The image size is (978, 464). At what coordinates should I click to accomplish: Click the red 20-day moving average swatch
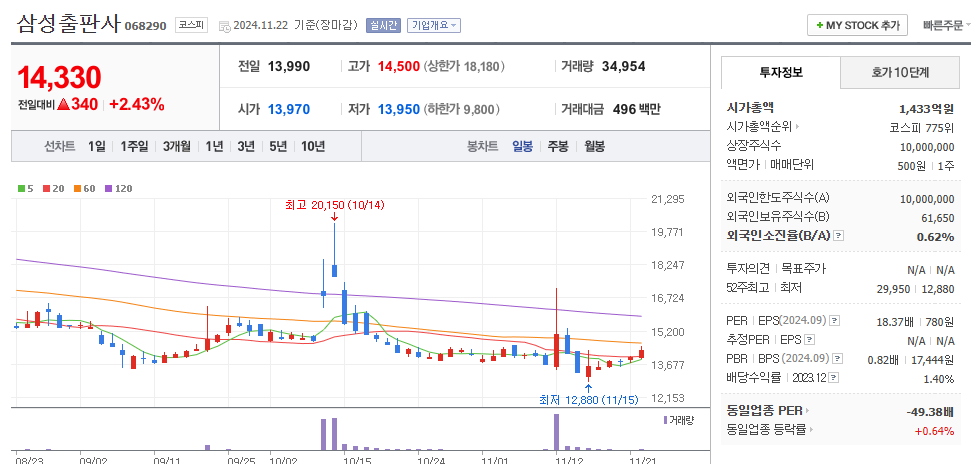(46, 188)
